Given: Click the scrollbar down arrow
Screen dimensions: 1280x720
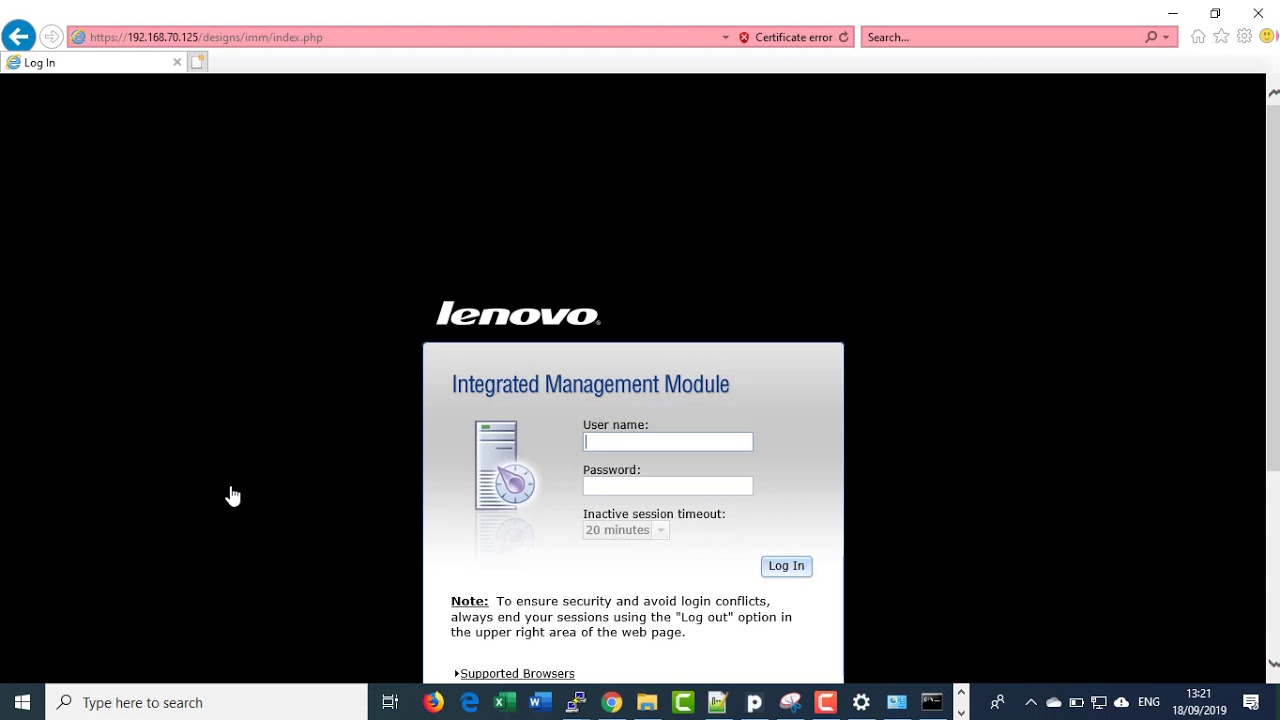Looking at the screenshot, I should pyautogui.click(x=1273, y=663).
